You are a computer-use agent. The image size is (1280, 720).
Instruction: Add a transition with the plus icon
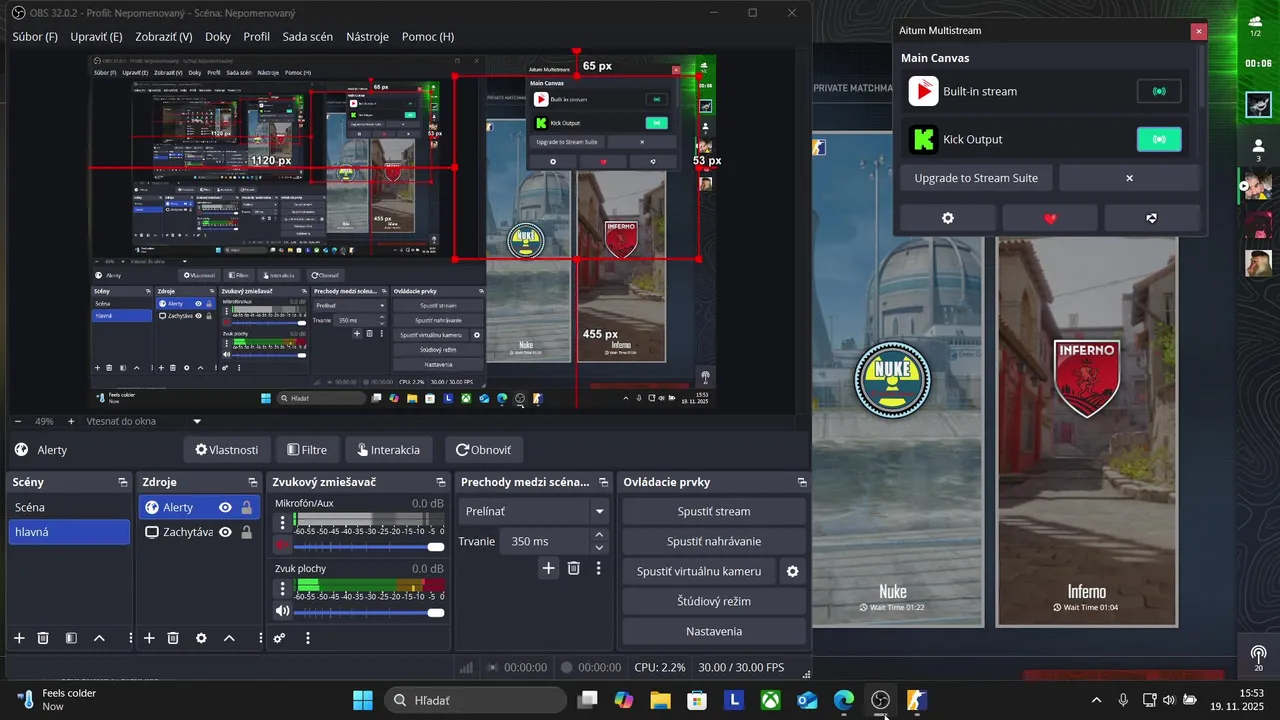[548, 568]
